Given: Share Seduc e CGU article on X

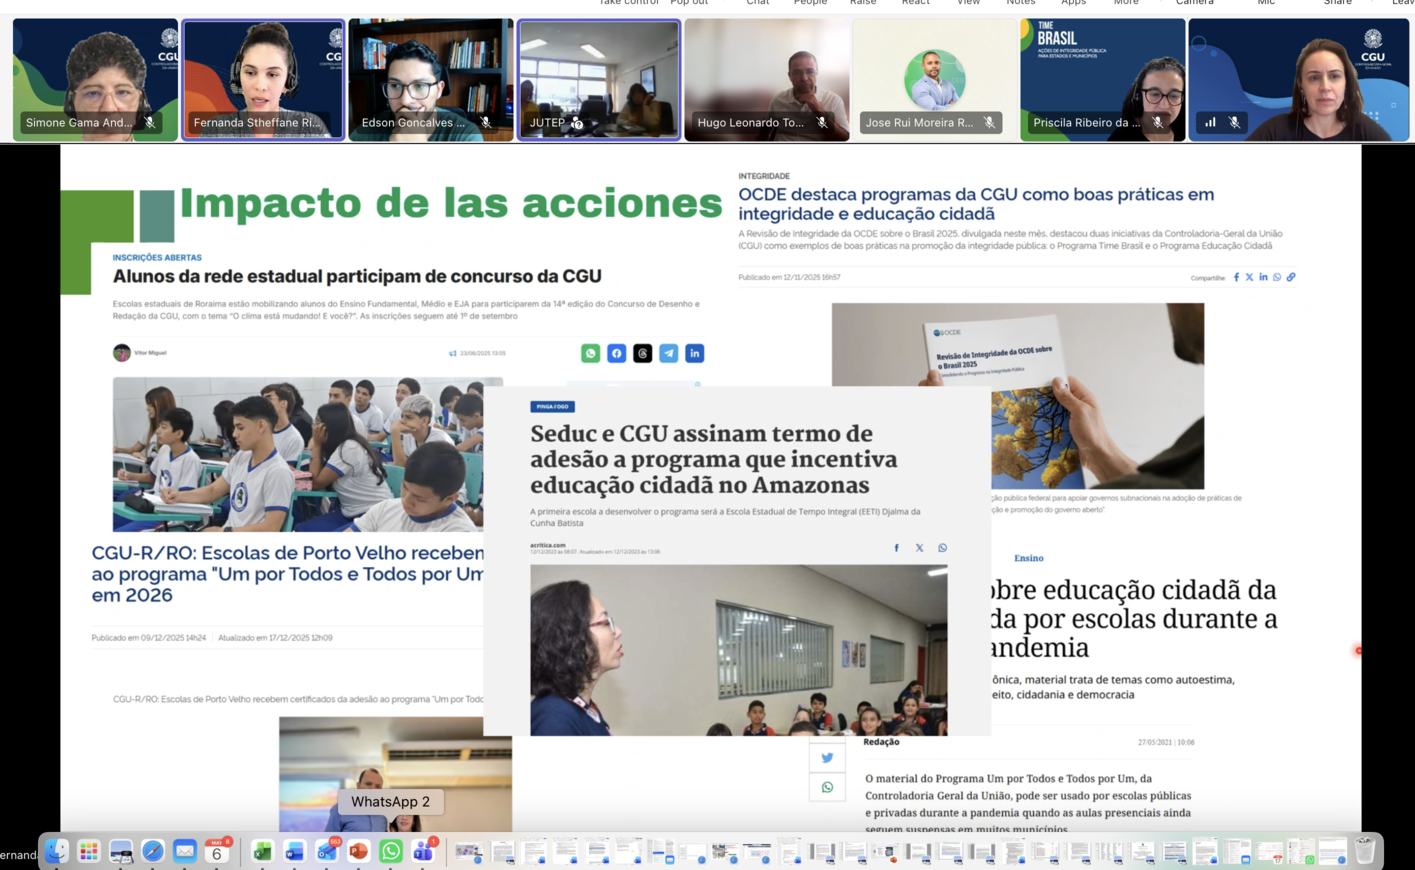Looking at the screenshot, I should click(x=919, y=548).
